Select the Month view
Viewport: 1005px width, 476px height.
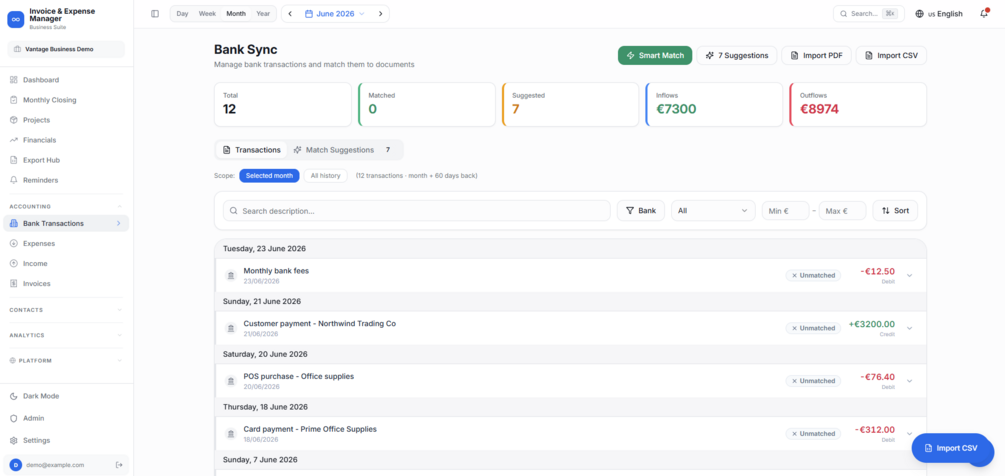click(x=236, y=13)
